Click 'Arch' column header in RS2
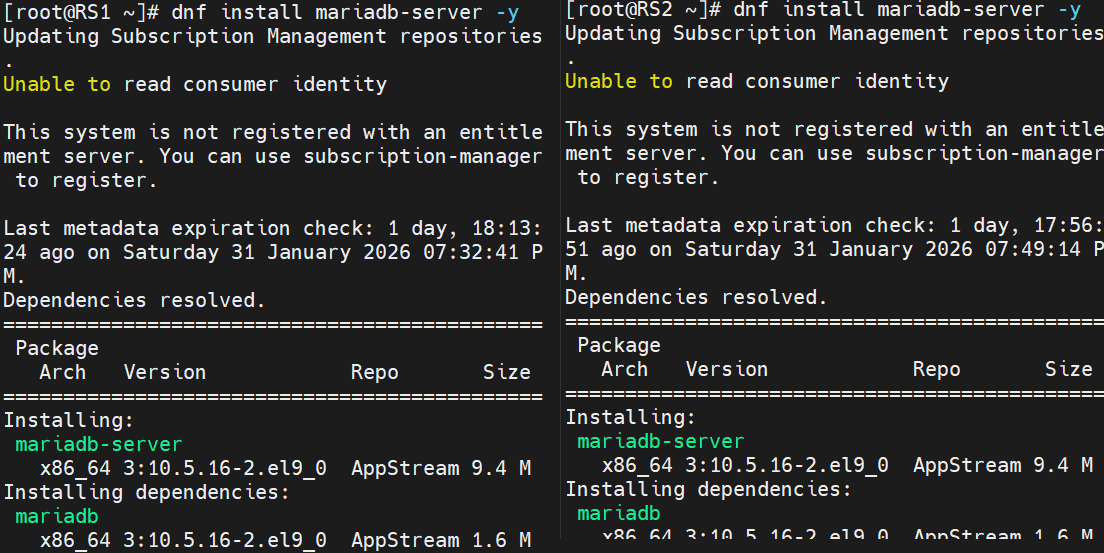 click(x=625, y=368)
